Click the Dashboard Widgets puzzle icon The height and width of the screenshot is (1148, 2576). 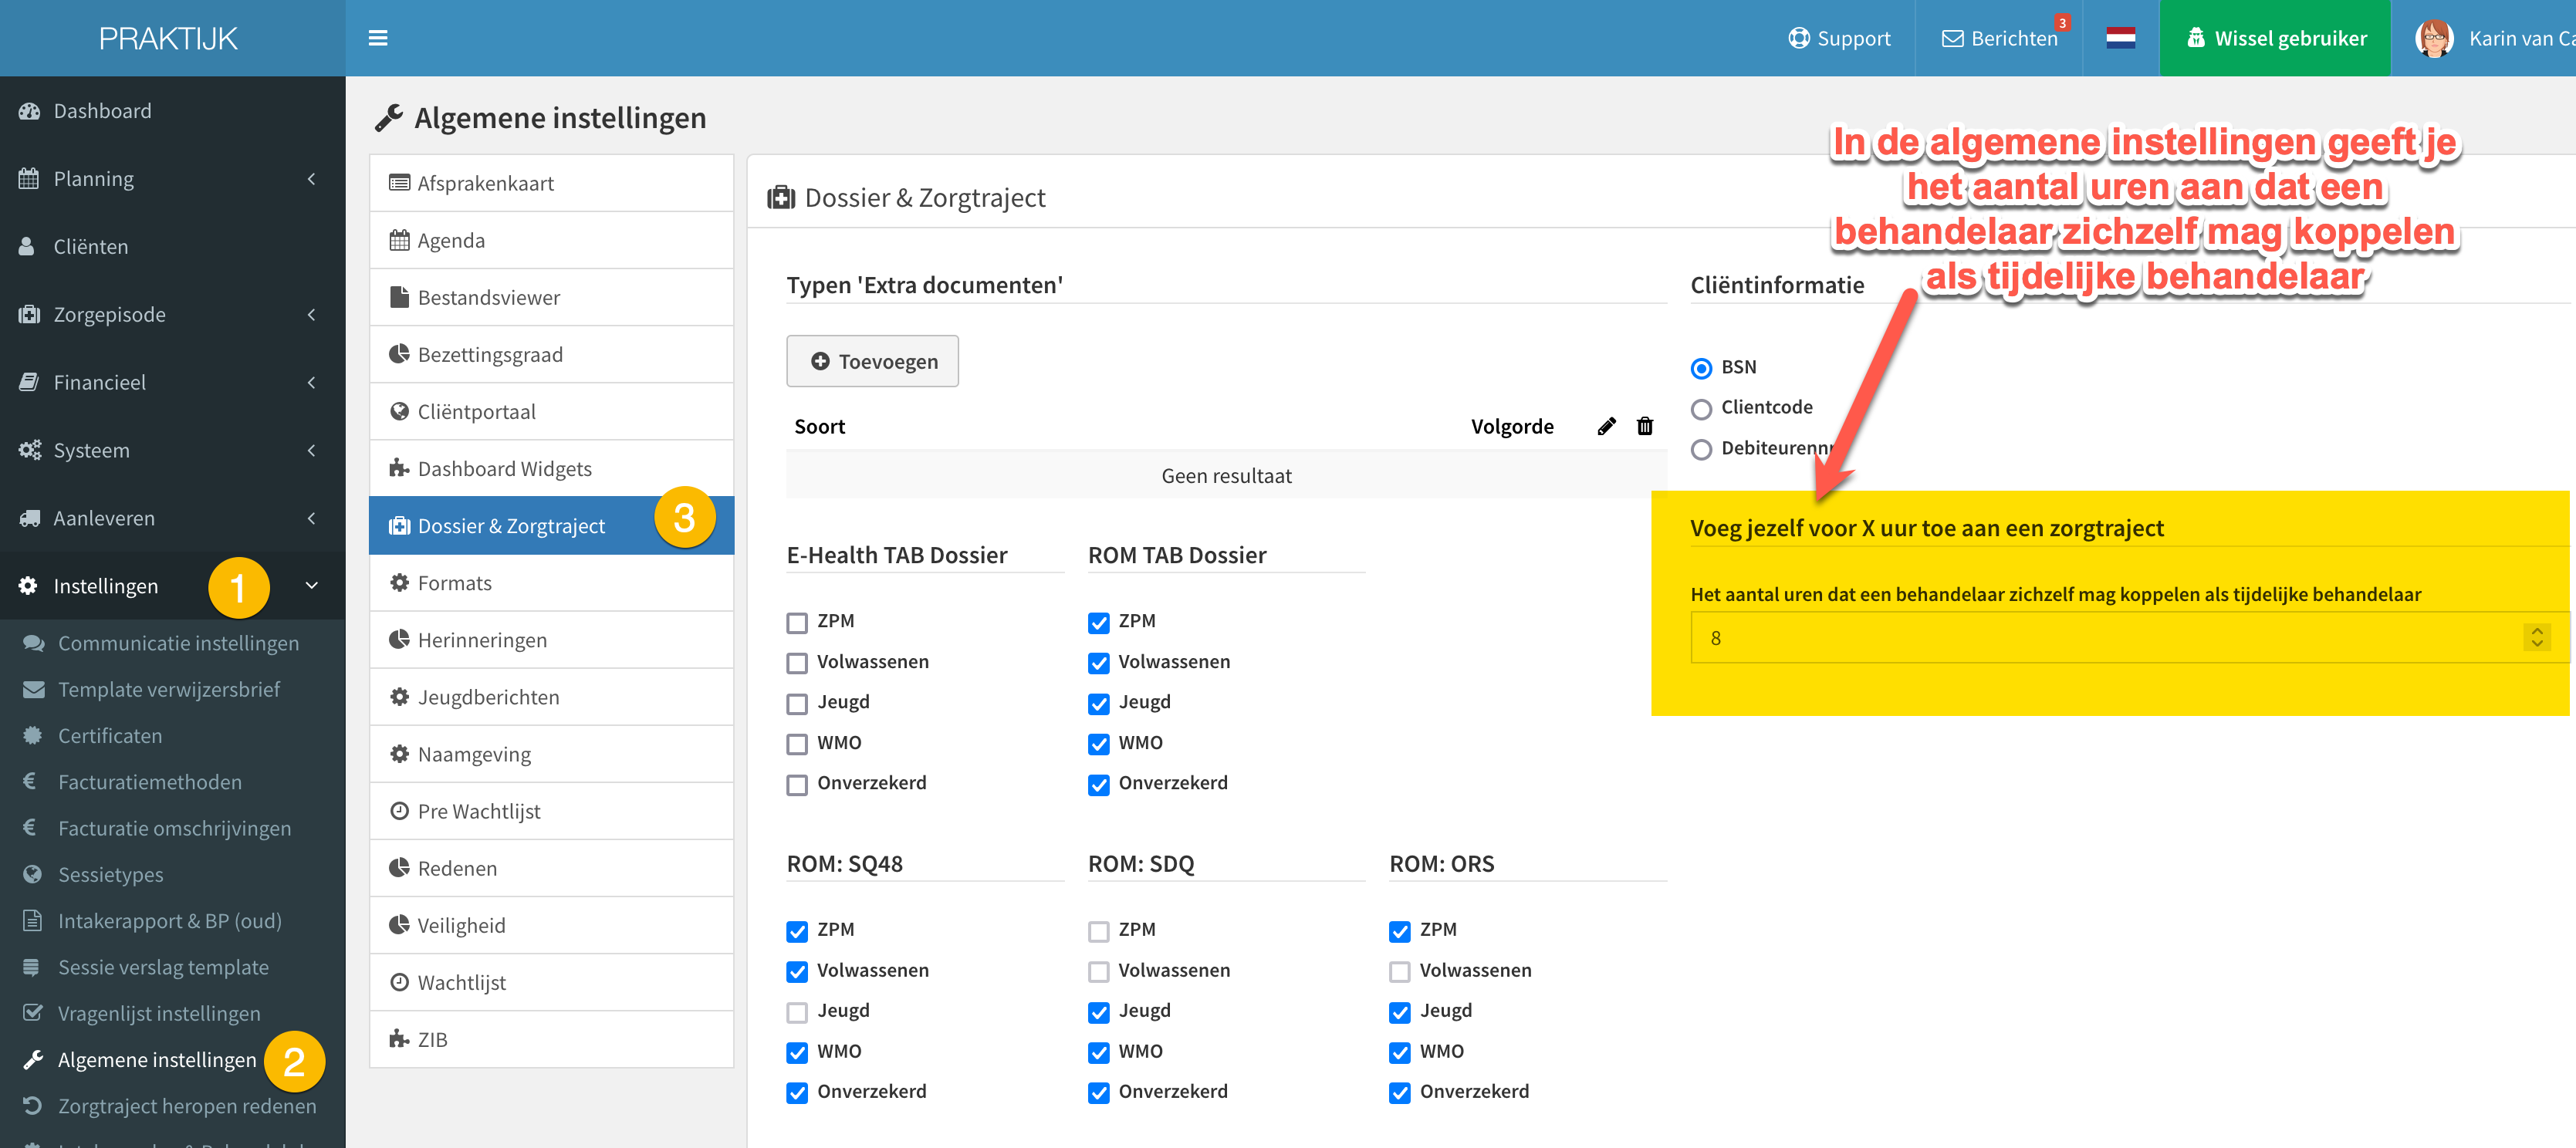pos(399,468)
